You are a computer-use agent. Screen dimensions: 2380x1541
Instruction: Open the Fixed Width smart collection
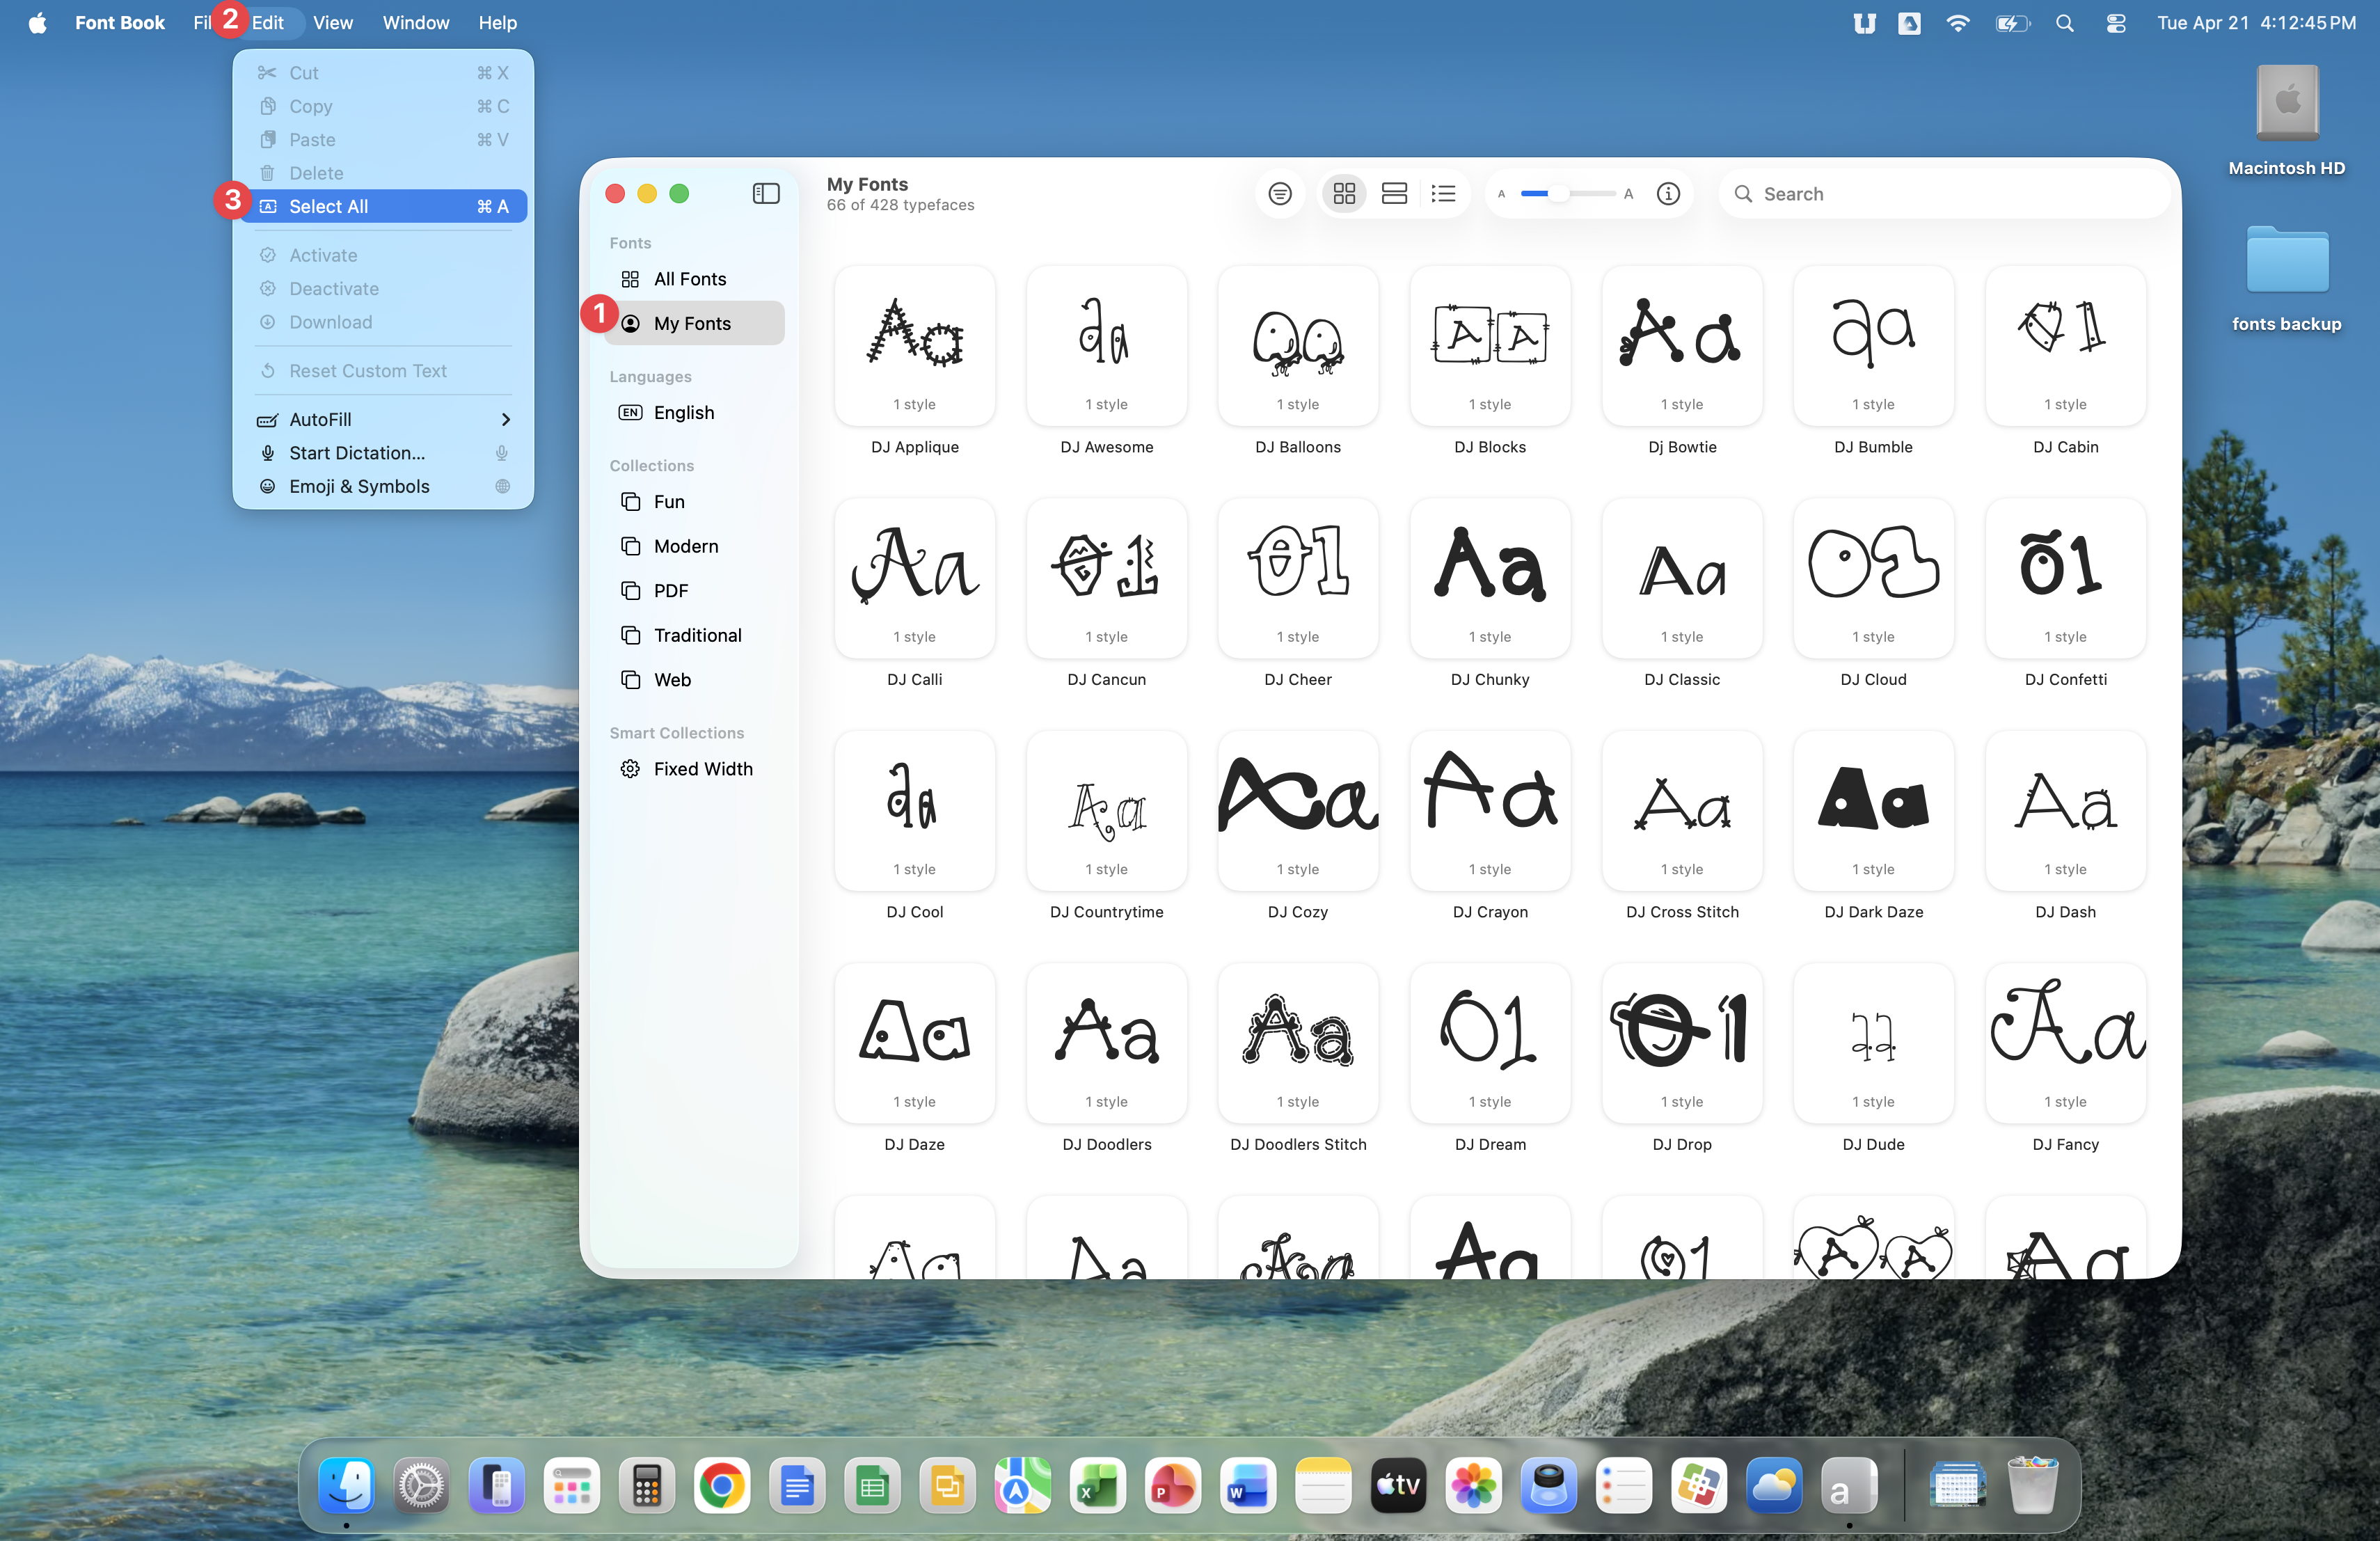(702, 769)
